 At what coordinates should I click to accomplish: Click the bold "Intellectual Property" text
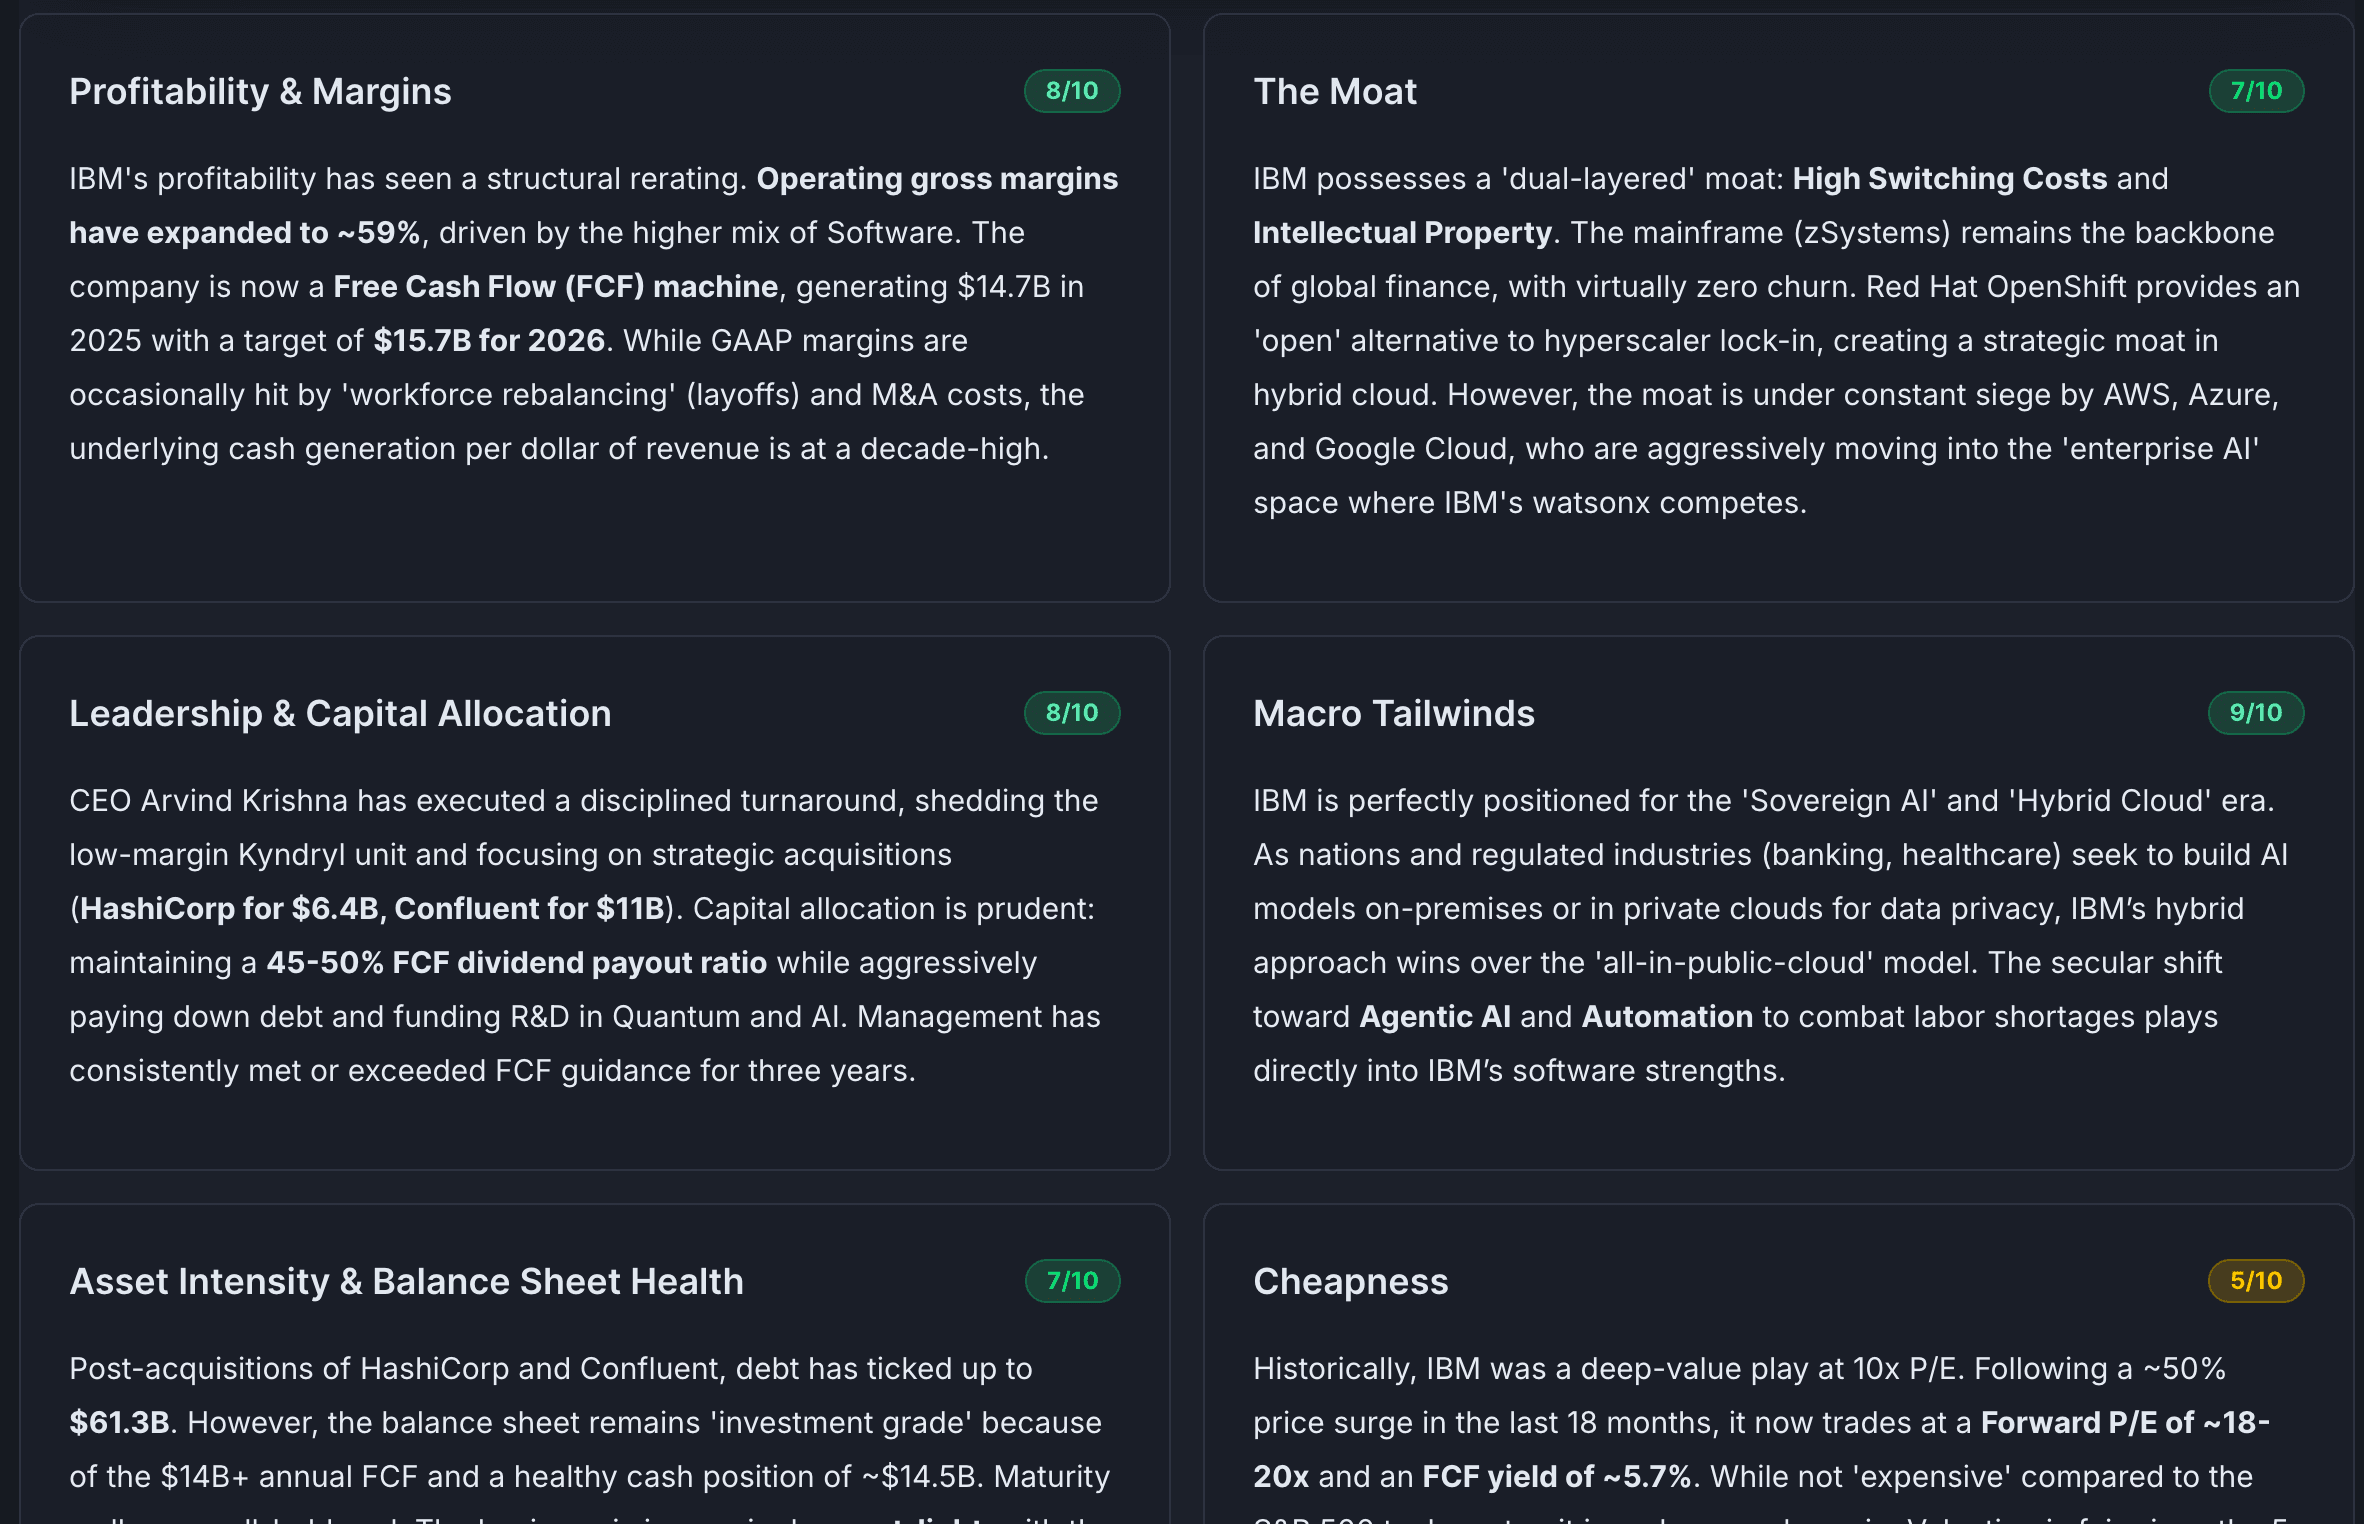1402,233
